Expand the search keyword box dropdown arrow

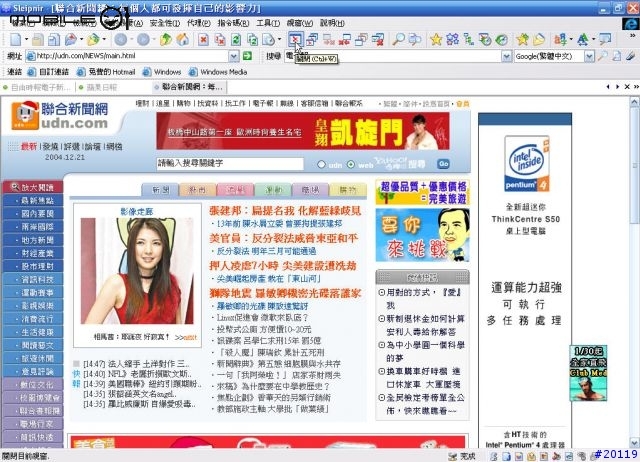(506, 56)
